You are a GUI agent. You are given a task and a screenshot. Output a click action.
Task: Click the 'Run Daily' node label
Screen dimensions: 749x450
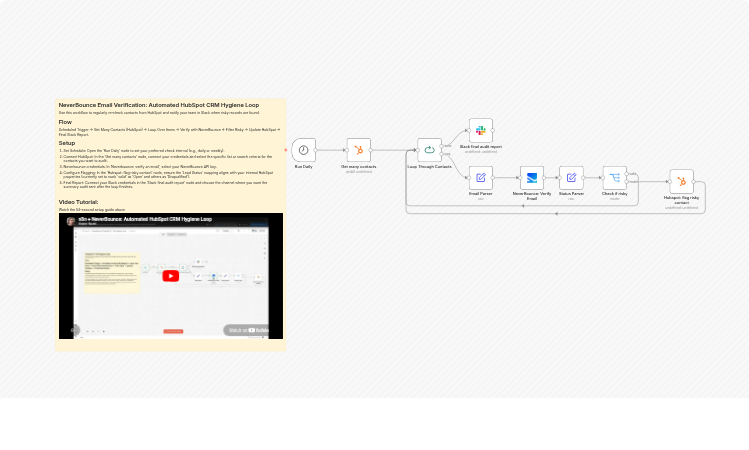pos(303,167)
